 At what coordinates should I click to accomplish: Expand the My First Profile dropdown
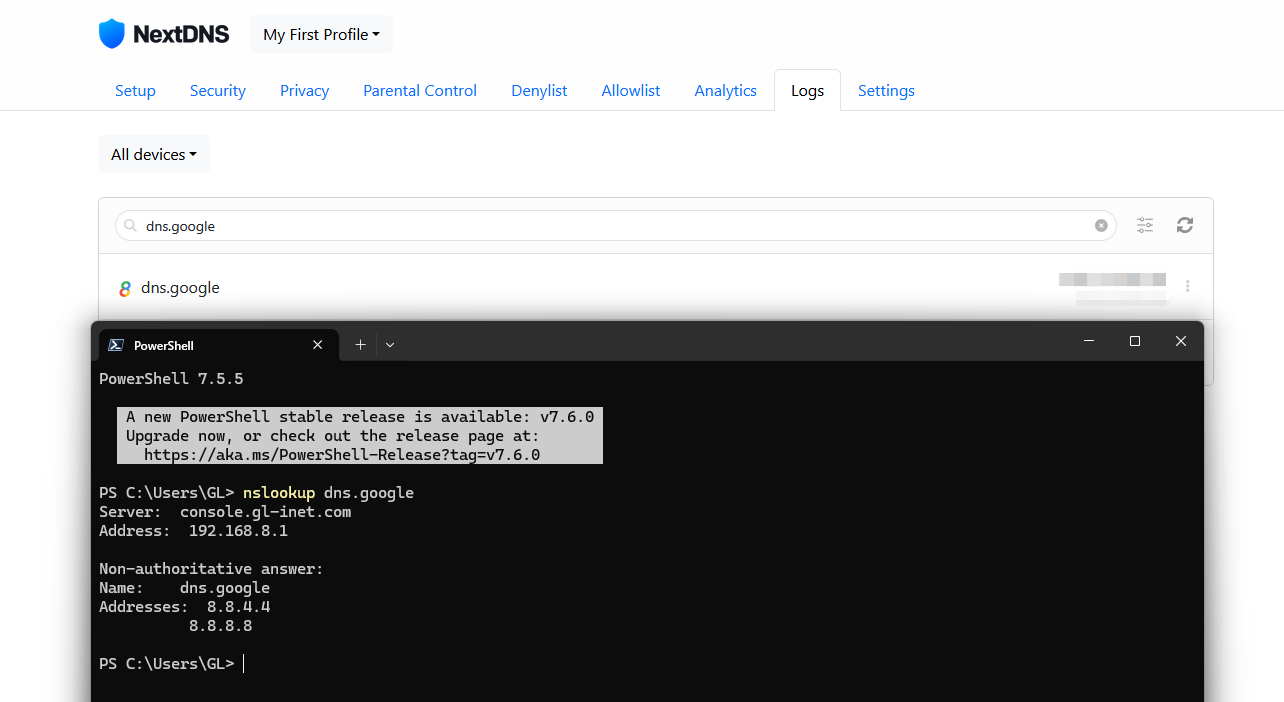pyautogui.click(x=321, y=34)
